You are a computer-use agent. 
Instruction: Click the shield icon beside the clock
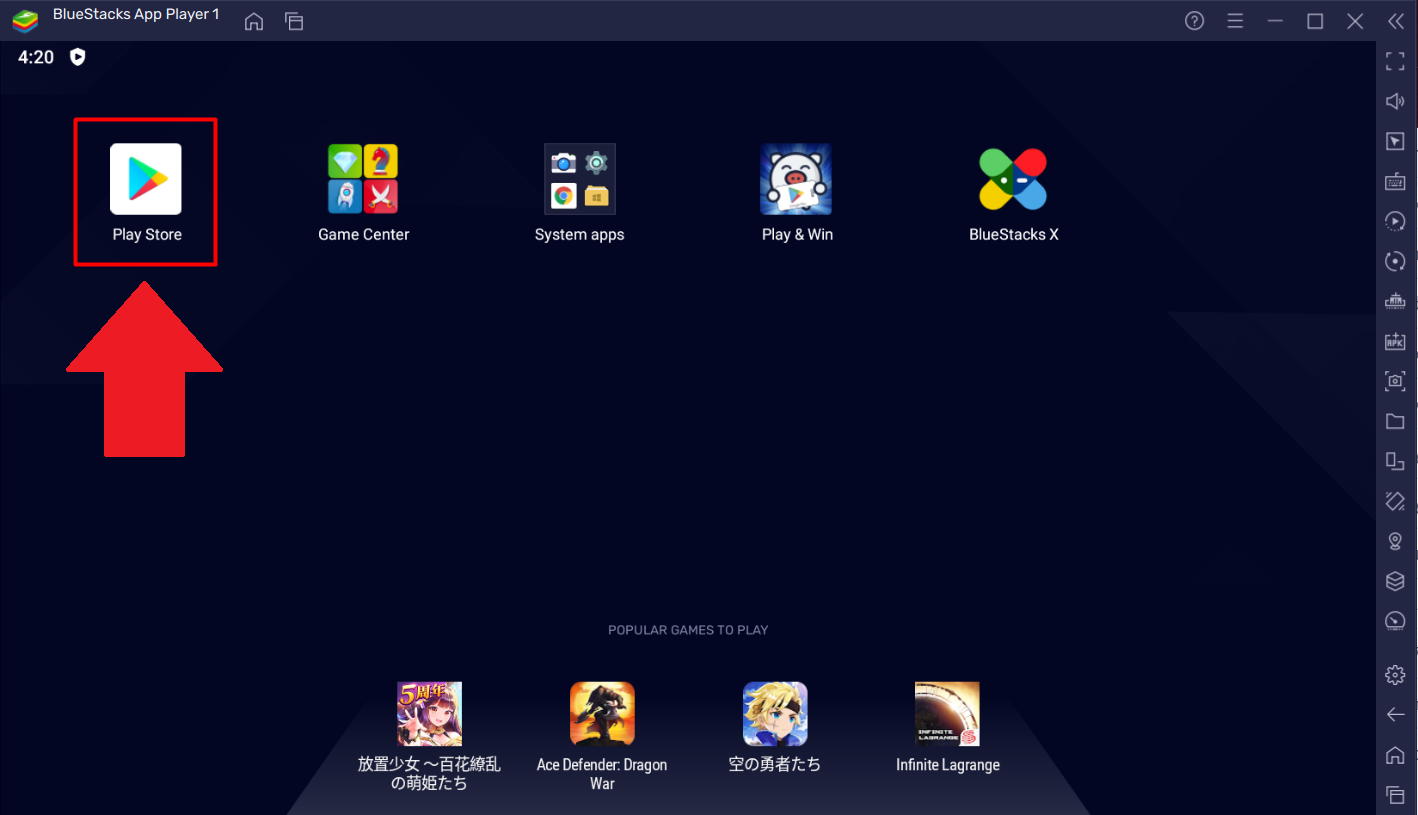[77, 57]
